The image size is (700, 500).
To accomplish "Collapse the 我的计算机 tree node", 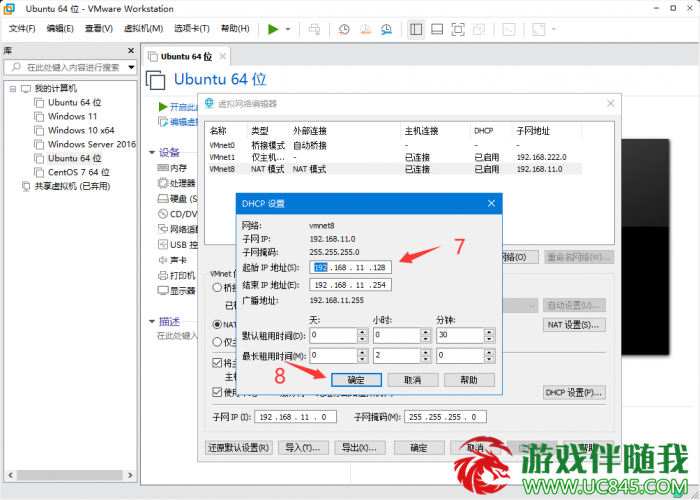I will pos(13,89).
